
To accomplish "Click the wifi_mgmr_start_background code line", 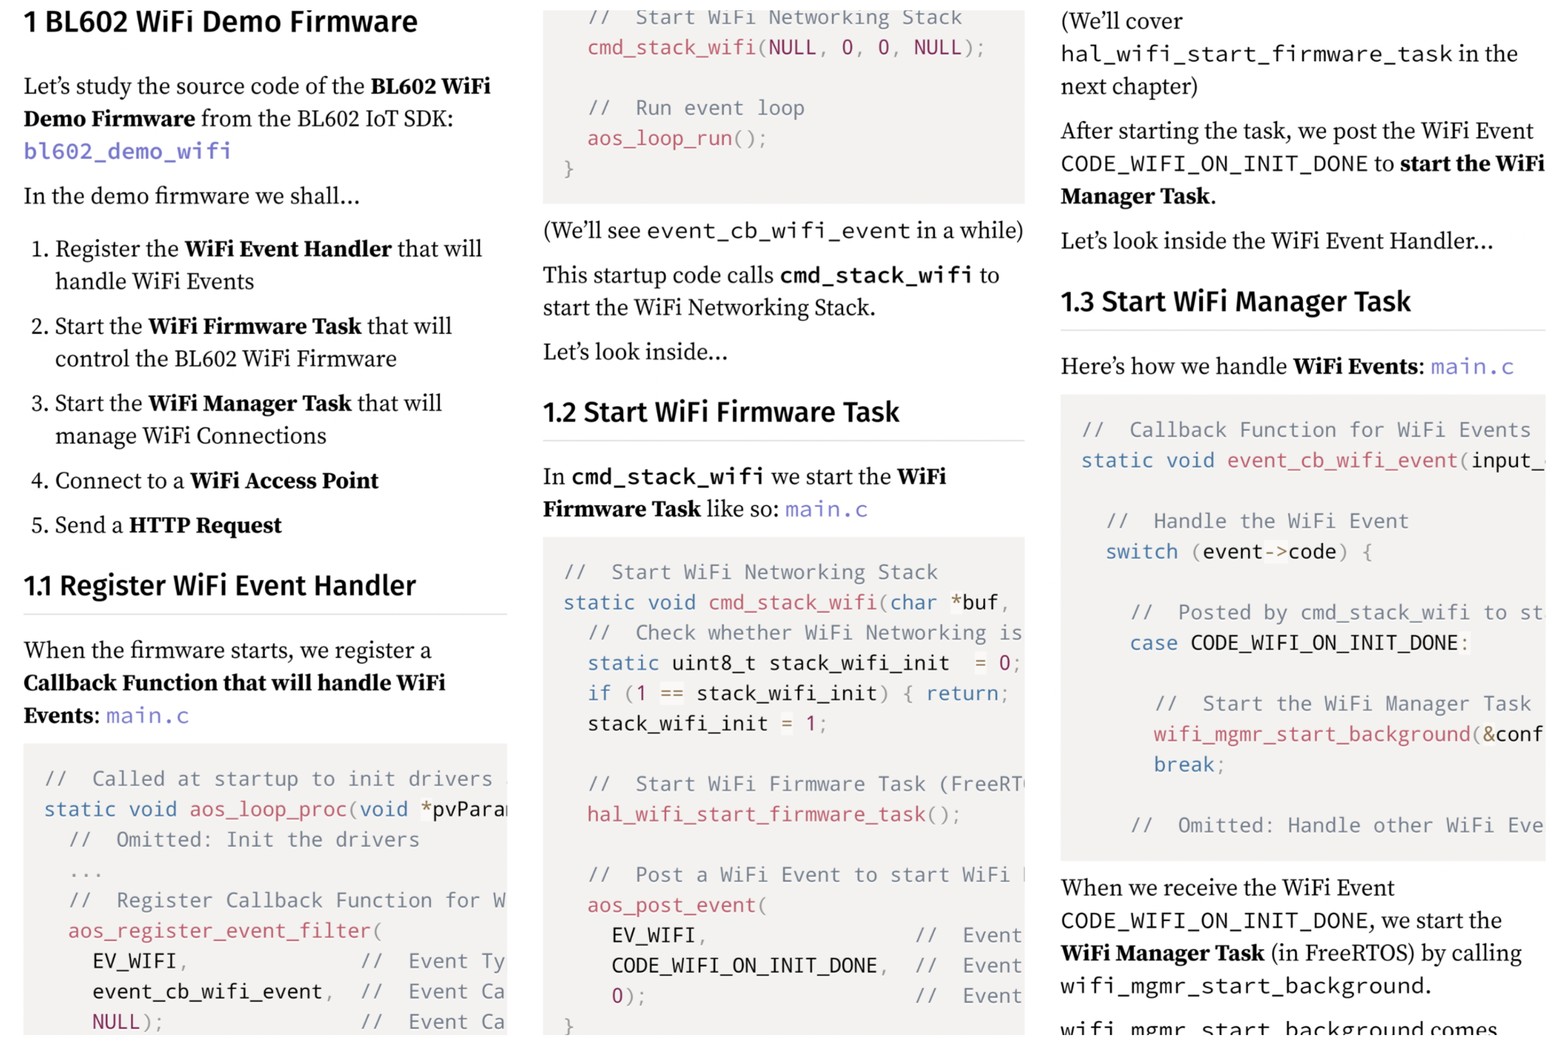I will (1312, 735).
